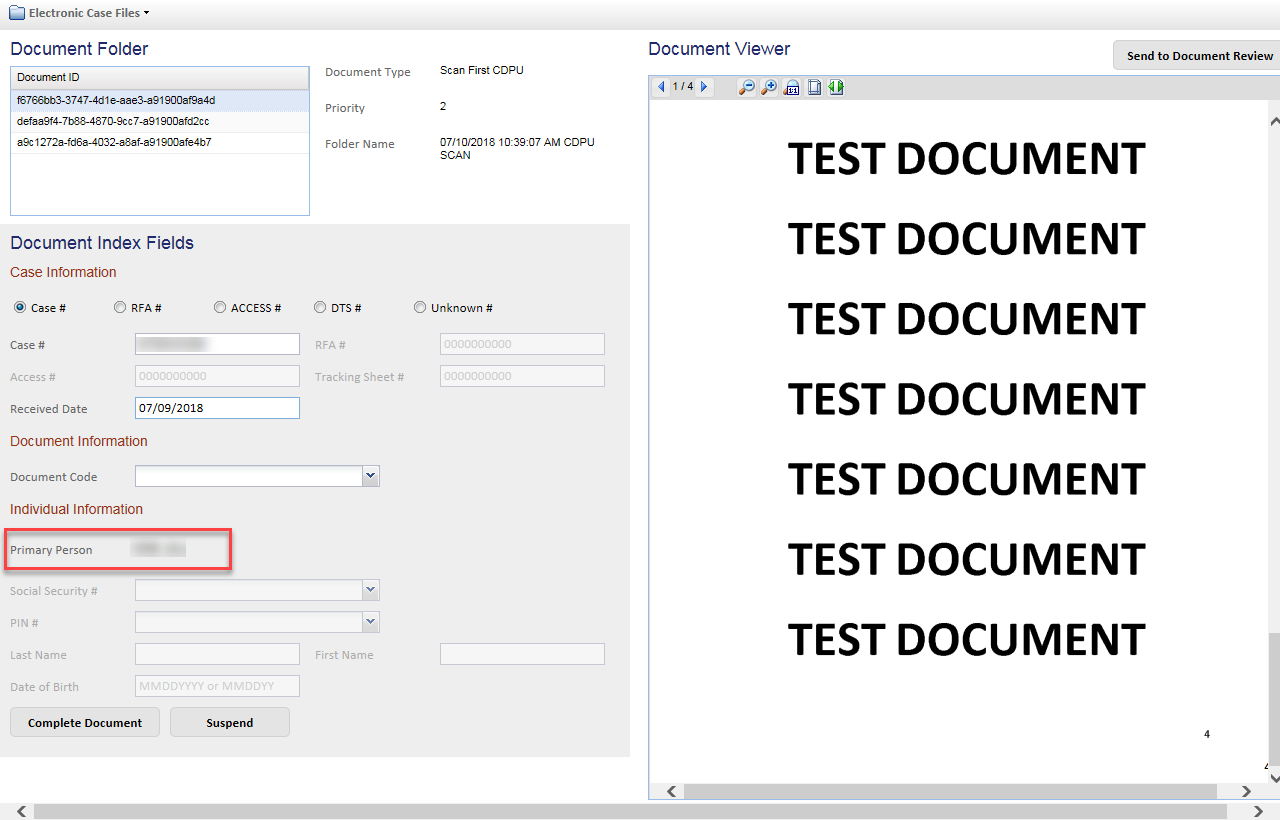
Task: Expand the PIN # dropdown
Action: [371, 622]
